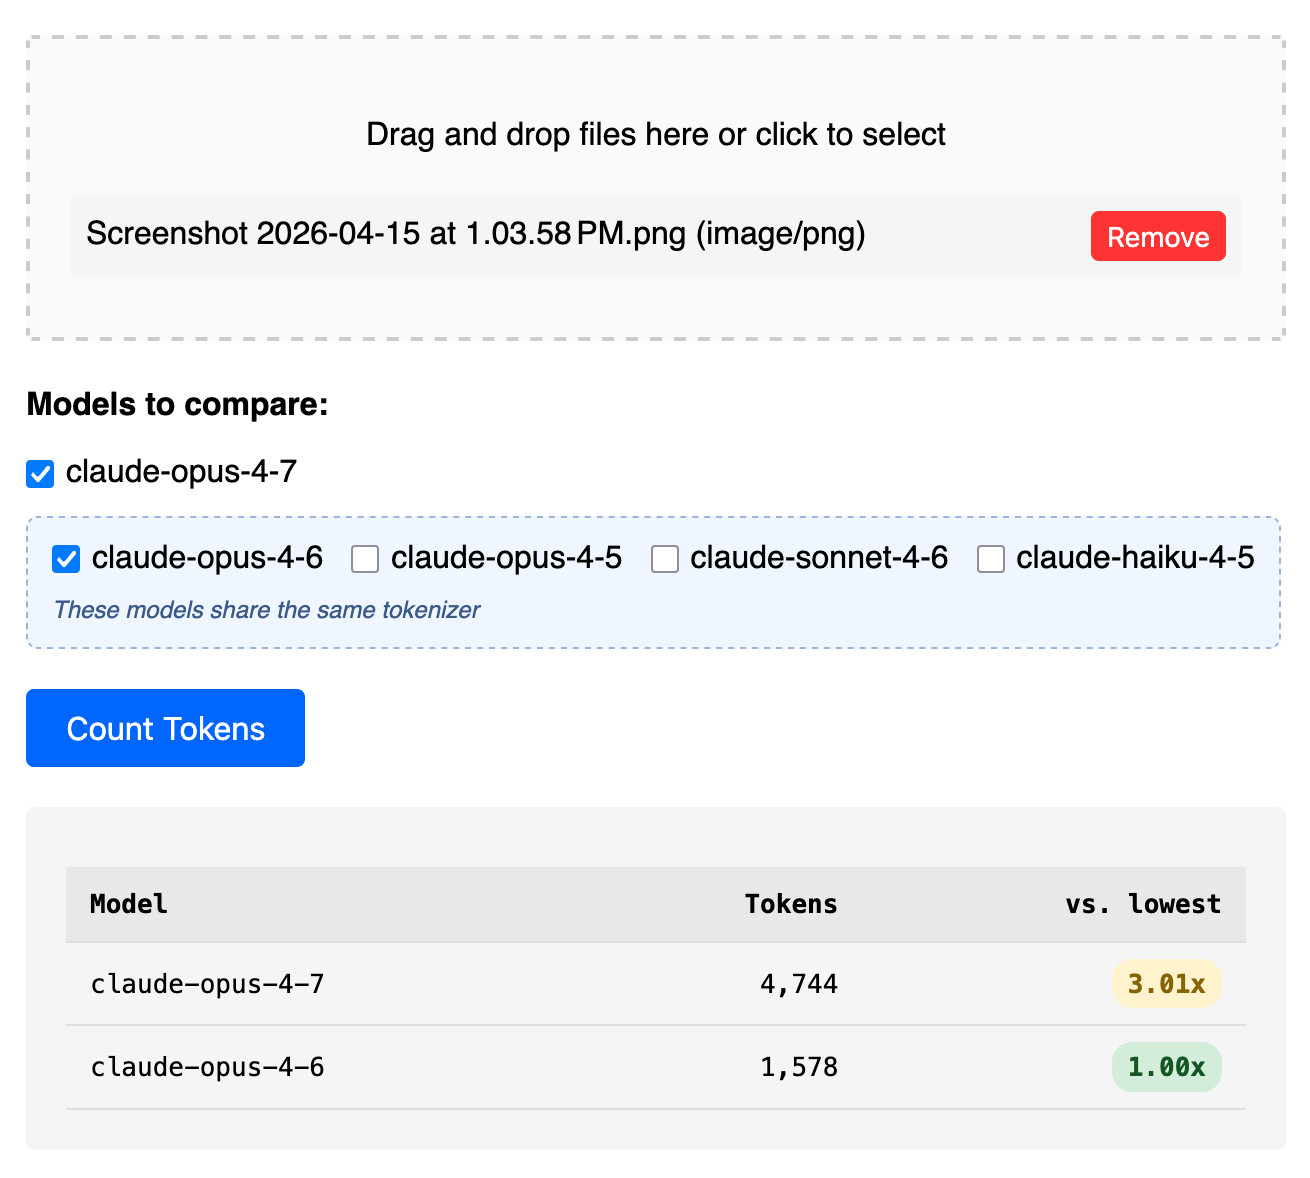Click the shared tokenizer note text
The width and height of the screenshot is (1310, 1178).
pos(267,610)
